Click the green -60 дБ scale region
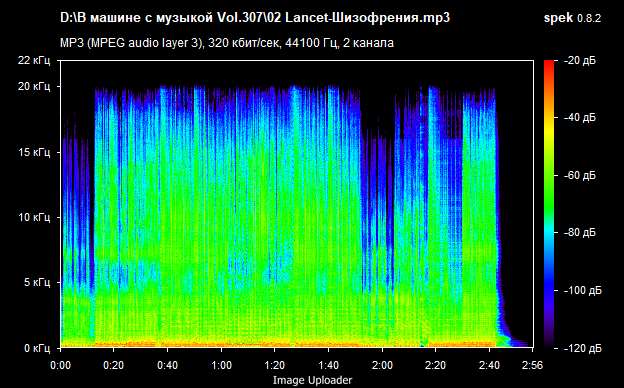The height and width of the screenshot is (388, 624). tap(549, 175)
